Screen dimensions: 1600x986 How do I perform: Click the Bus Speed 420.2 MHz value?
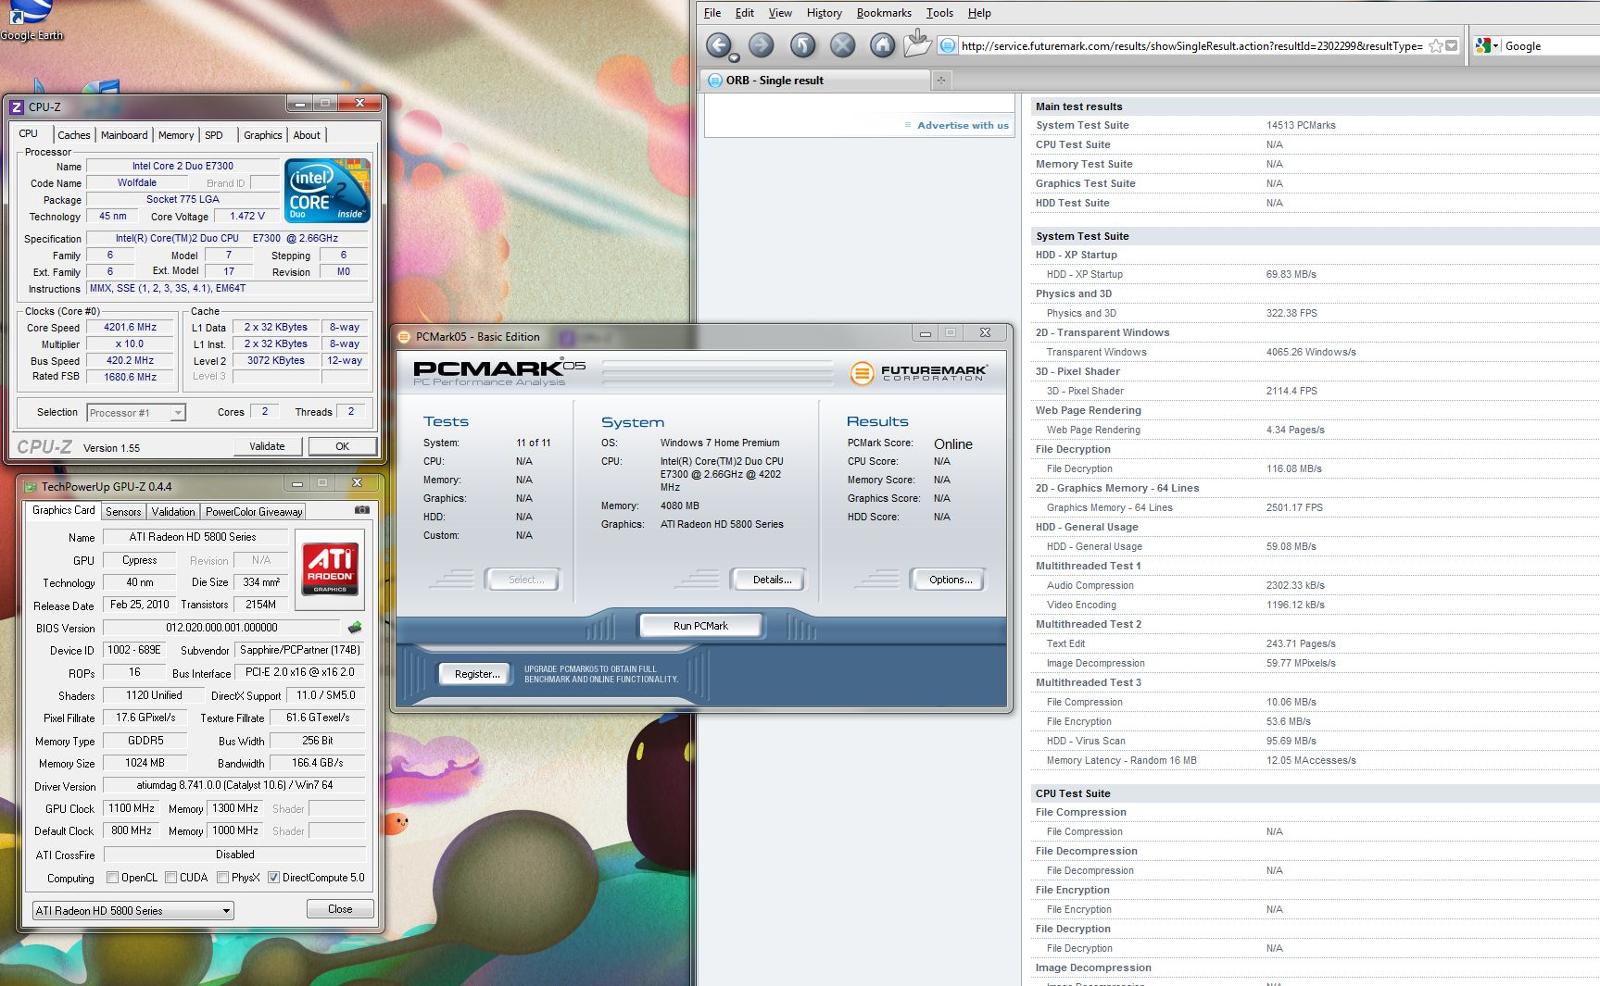[130, 361]
